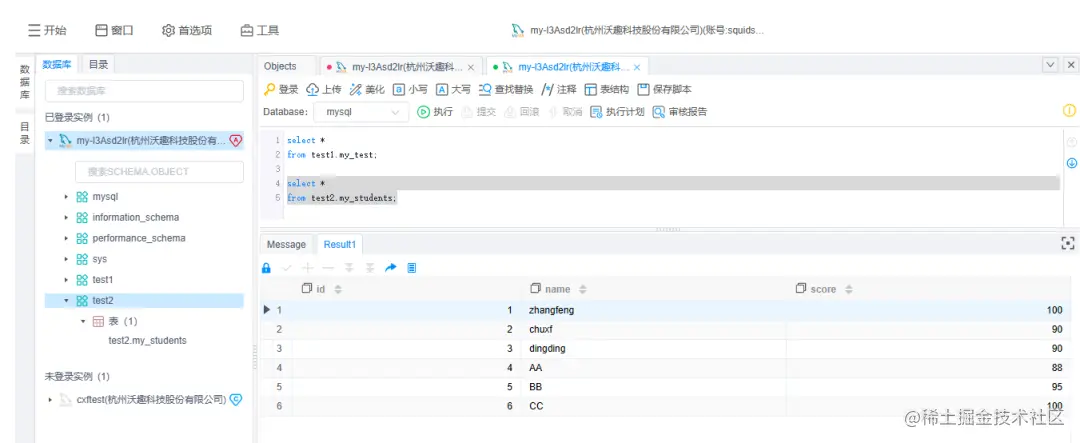Close the first my-l3Asd2lr editor tab
1080x443 pixels.
point(471,68)
